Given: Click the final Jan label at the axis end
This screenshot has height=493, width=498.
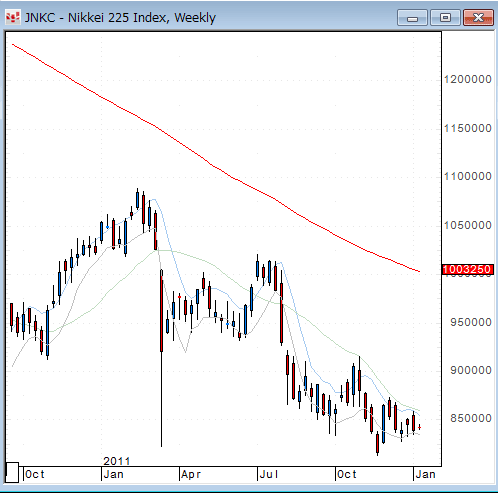Looking at the screenshot, I should pyautogui.click(x=425, y=474).
